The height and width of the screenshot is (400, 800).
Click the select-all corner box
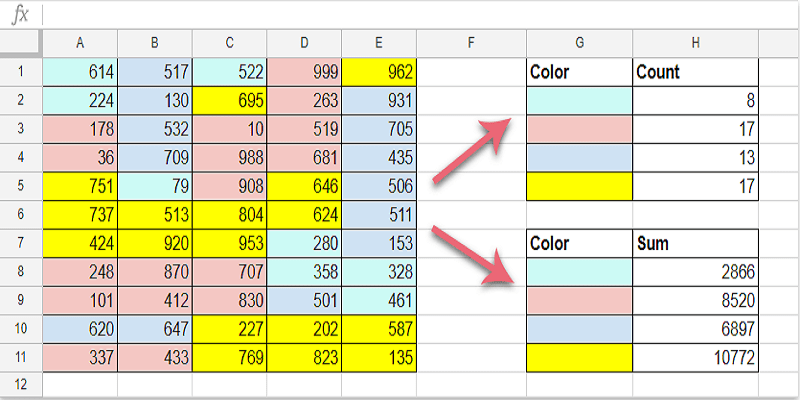tap(20, 43)
